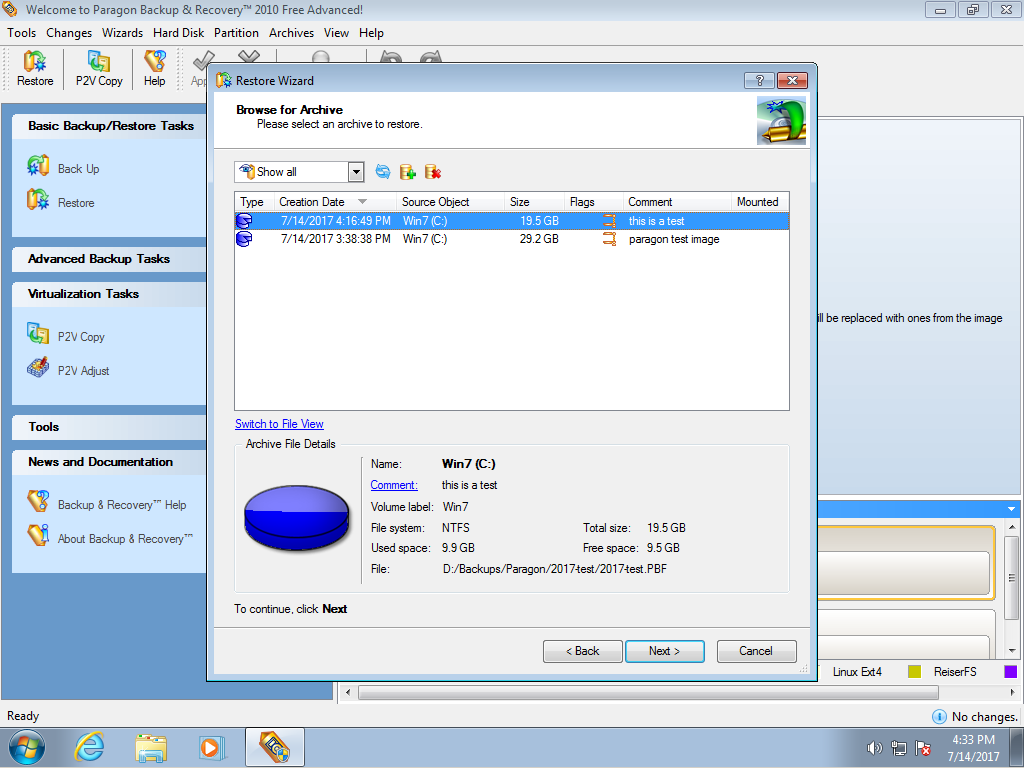The image size is (1024, 768).
Task: Click the Comment link in archive details
Action: point(394,485)
